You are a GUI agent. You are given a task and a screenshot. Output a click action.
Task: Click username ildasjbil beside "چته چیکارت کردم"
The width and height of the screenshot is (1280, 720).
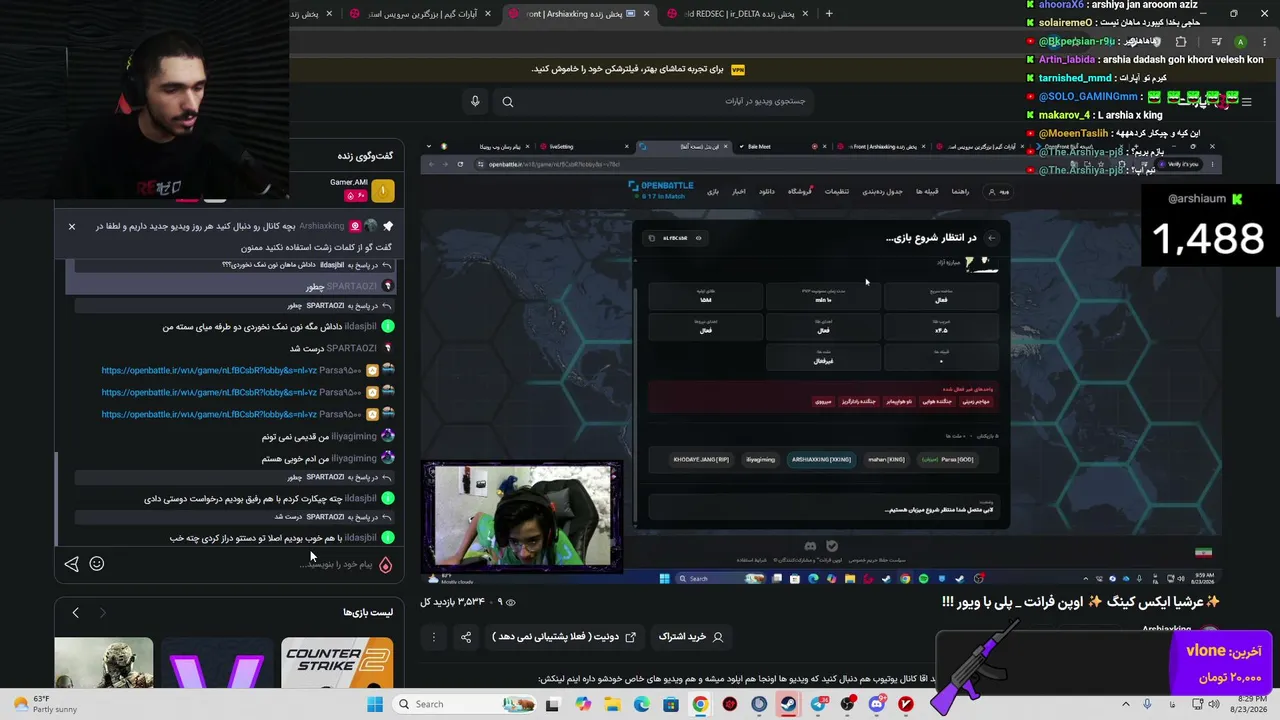click(x=361, y=498)
